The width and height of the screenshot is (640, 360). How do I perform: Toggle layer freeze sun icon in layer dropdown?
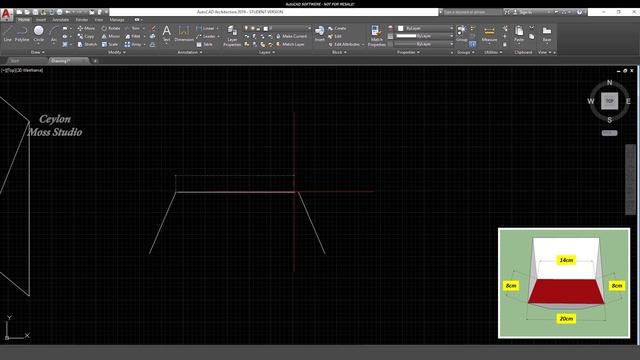pos(252,28)
